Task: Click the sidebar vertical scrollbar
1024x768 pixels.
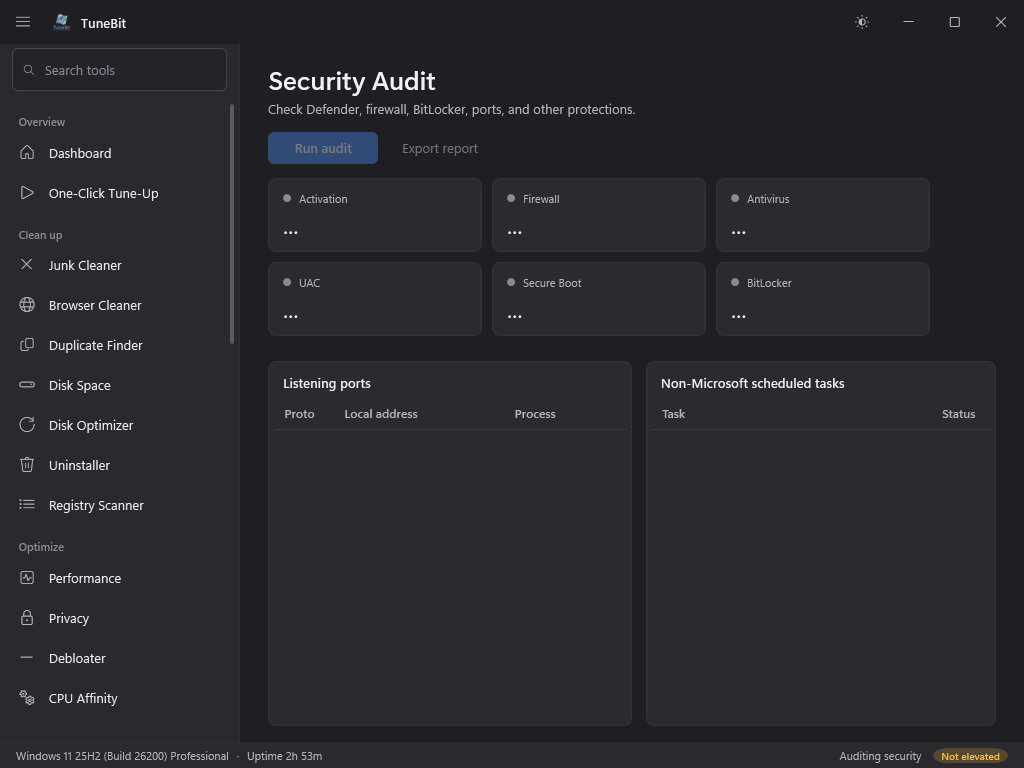Action: click(x=232, y=224)
